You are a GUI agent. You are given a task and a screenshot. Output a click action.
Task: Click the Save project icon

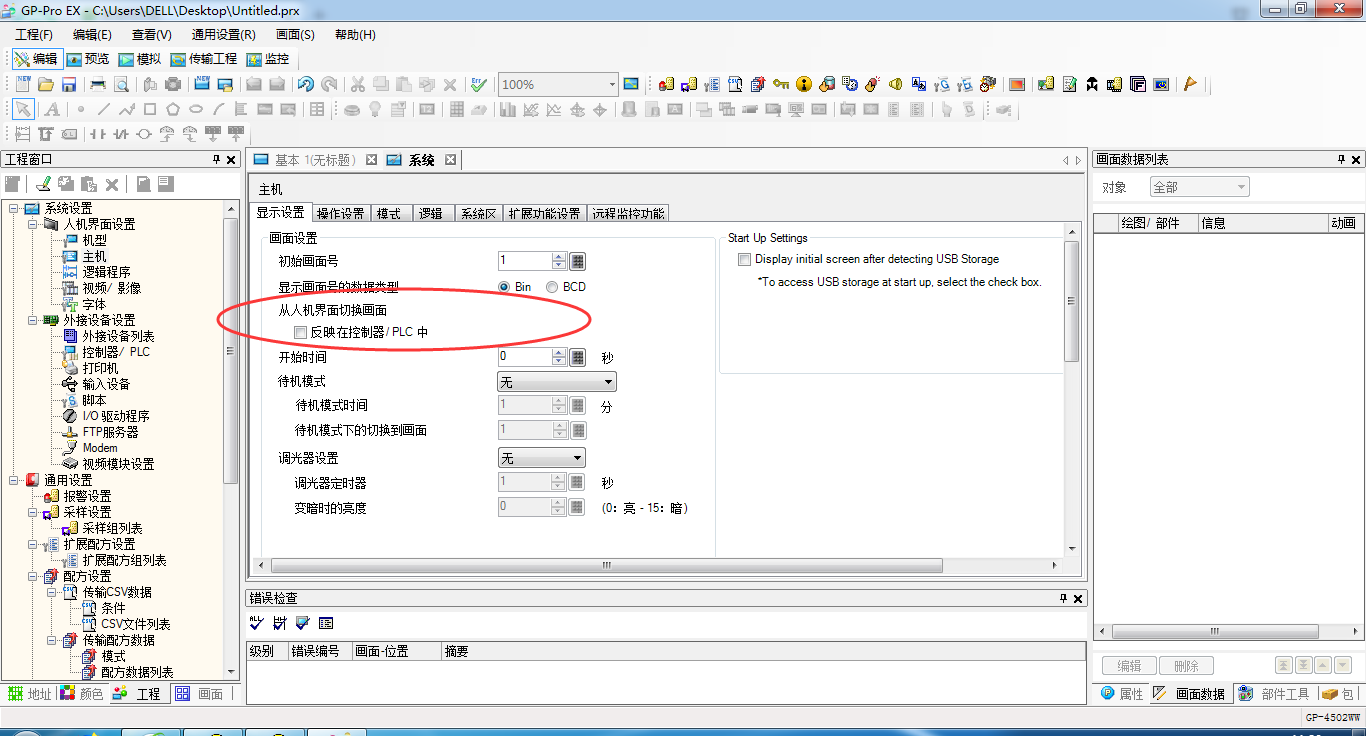click(x=70, y=85)
